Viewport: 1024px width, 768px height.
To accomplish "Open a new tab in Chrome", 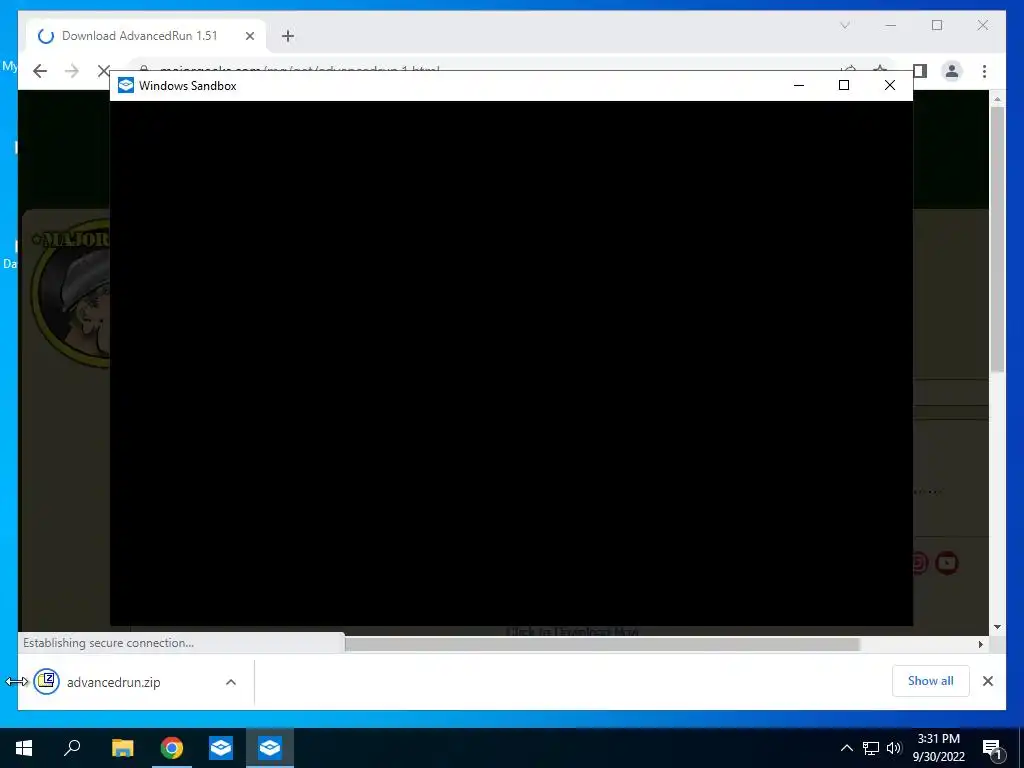I will [288, 36].
